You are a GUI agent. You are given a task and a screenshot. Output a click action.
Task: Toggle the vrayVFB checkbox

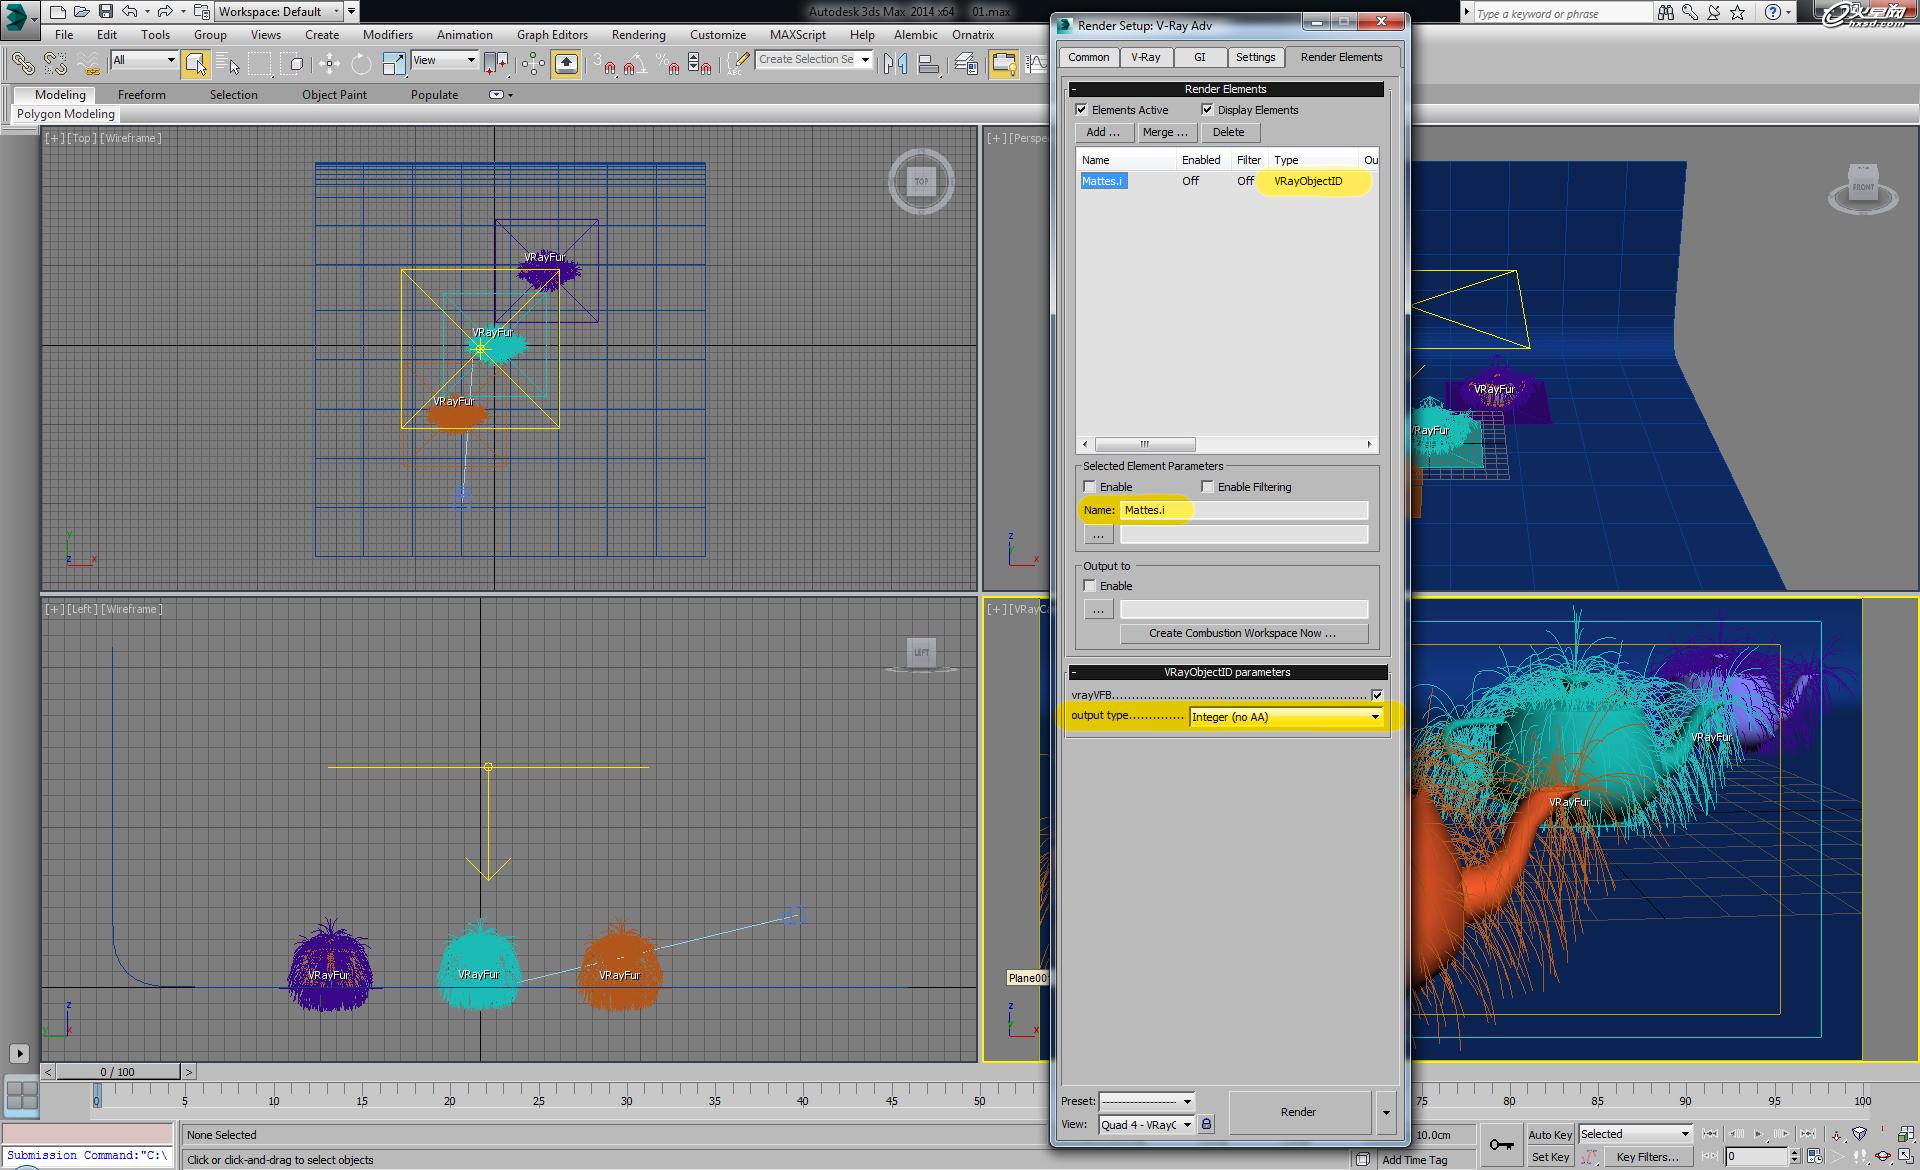tap(1377, 695)
